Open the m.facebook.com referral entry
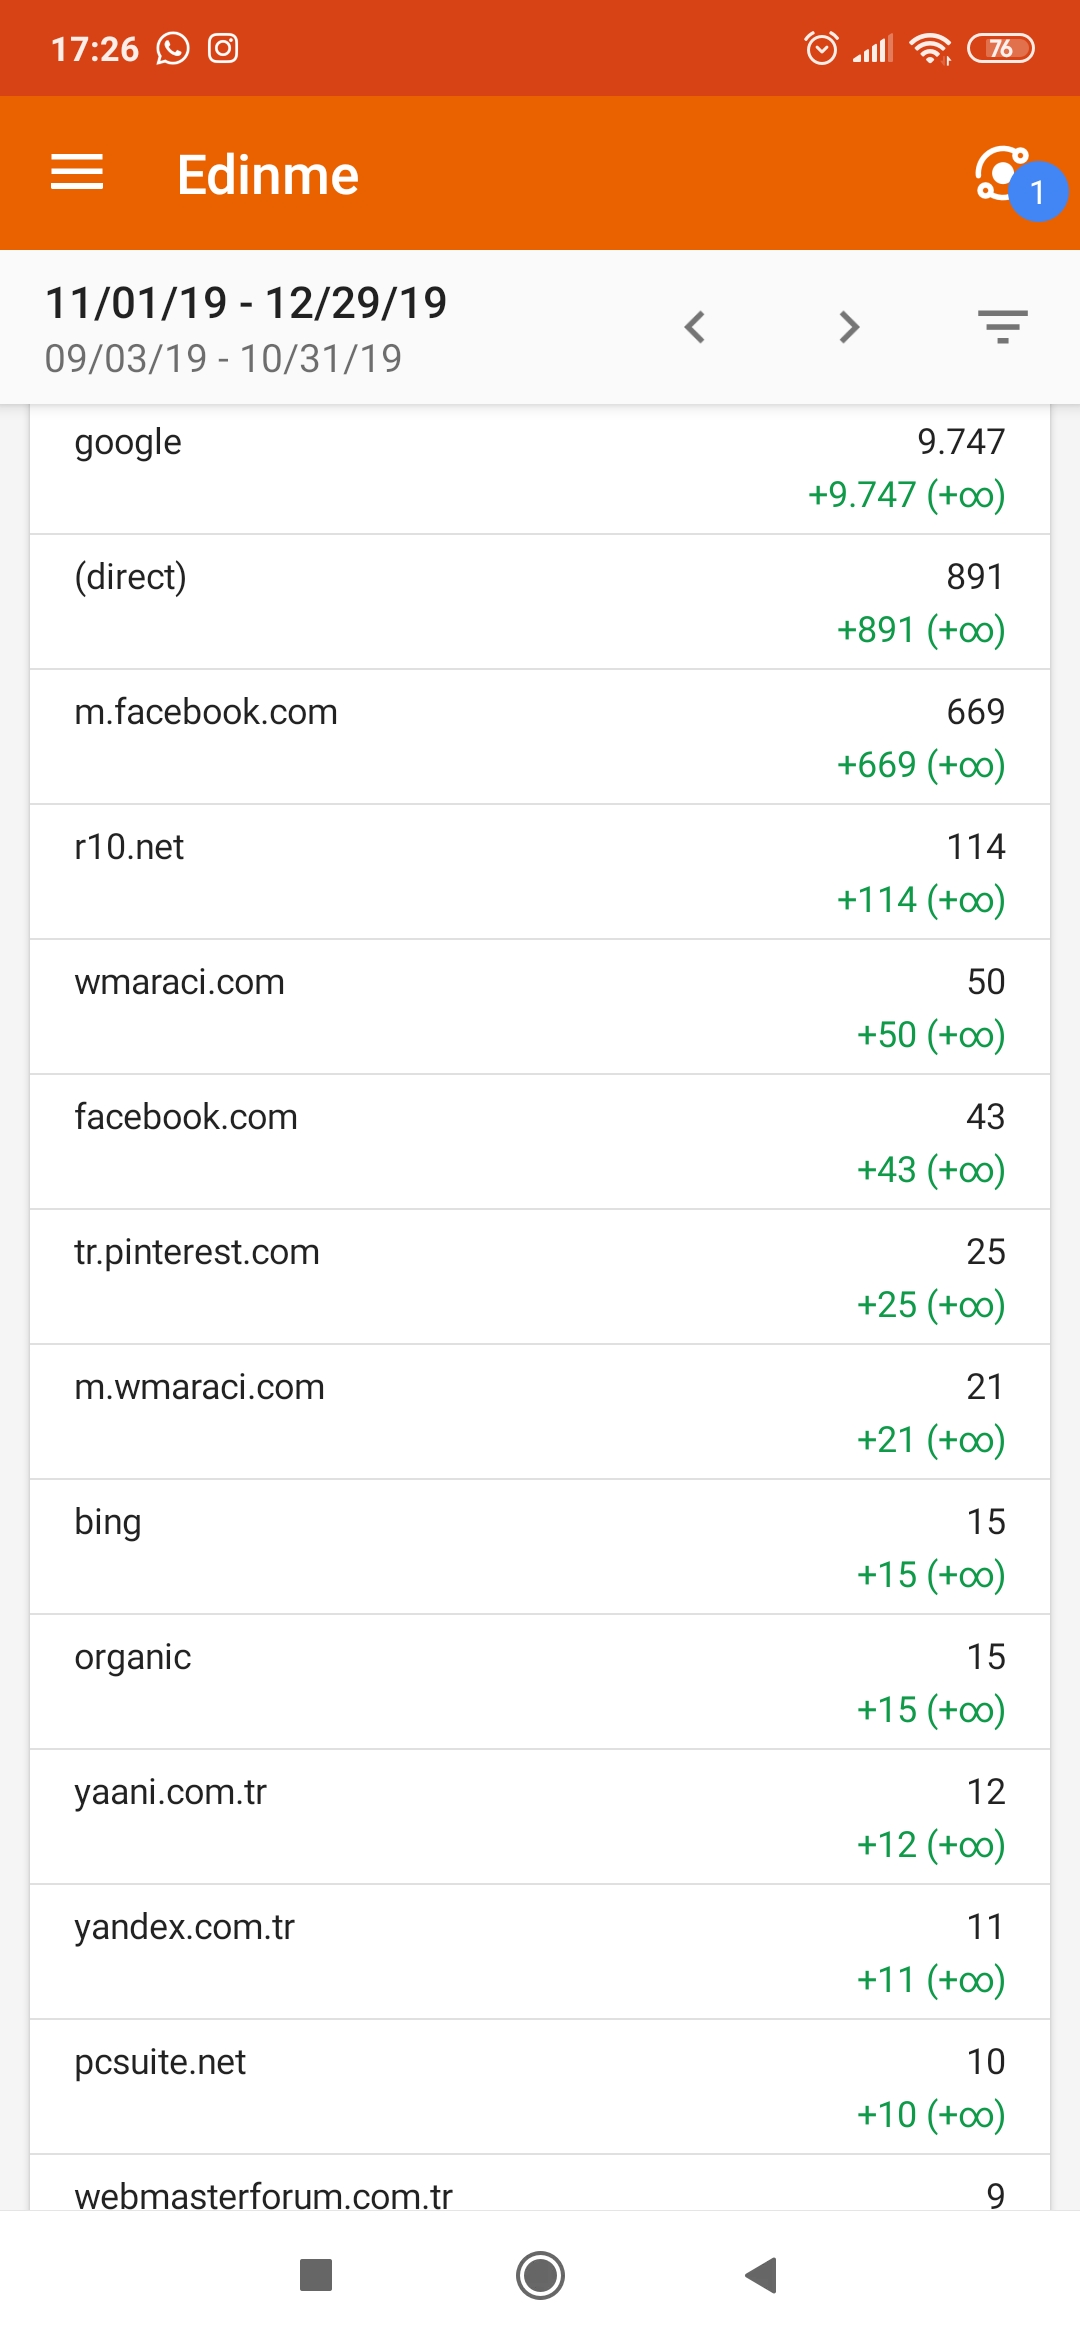The image size is (1080, 2340). pyautogui.click(x=540, y=737)
